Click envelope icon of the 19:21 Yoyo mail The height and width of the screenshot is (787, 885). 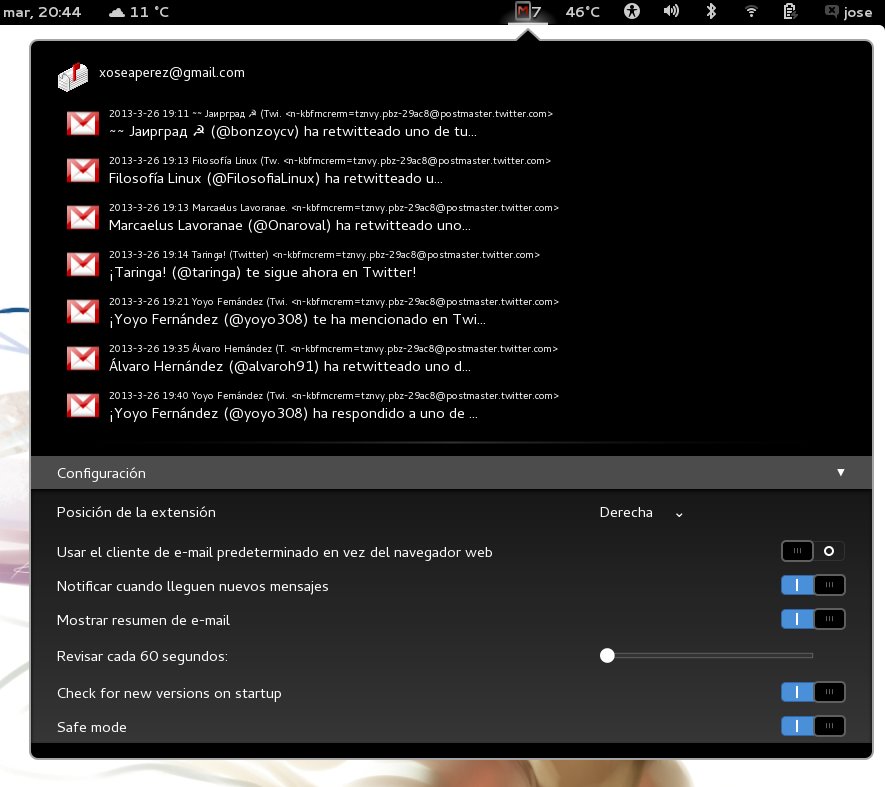tap(82, 311)
